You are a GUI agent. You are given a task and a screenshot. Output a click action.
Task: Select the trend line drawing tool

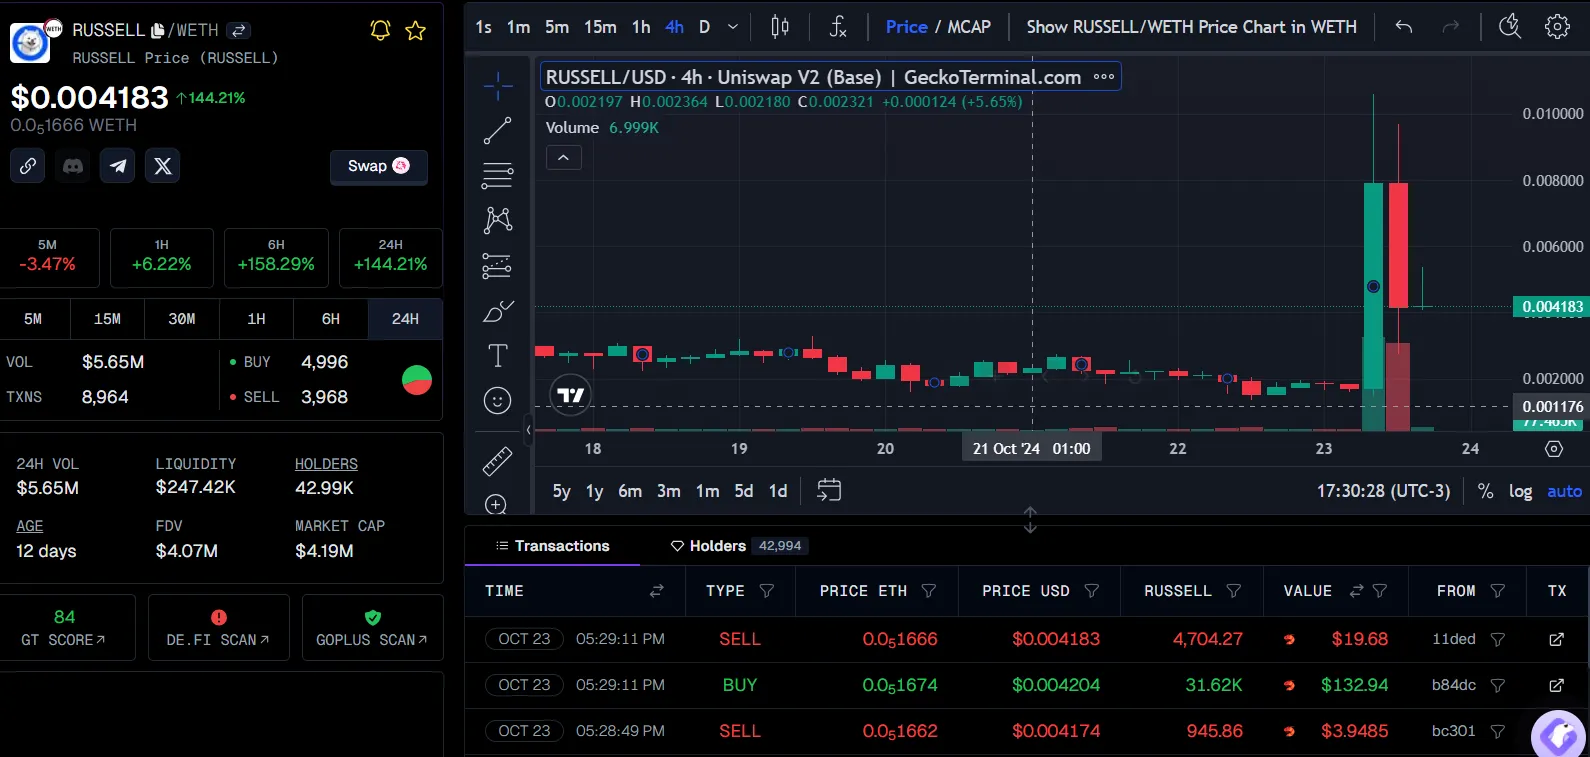pos(497,130)
